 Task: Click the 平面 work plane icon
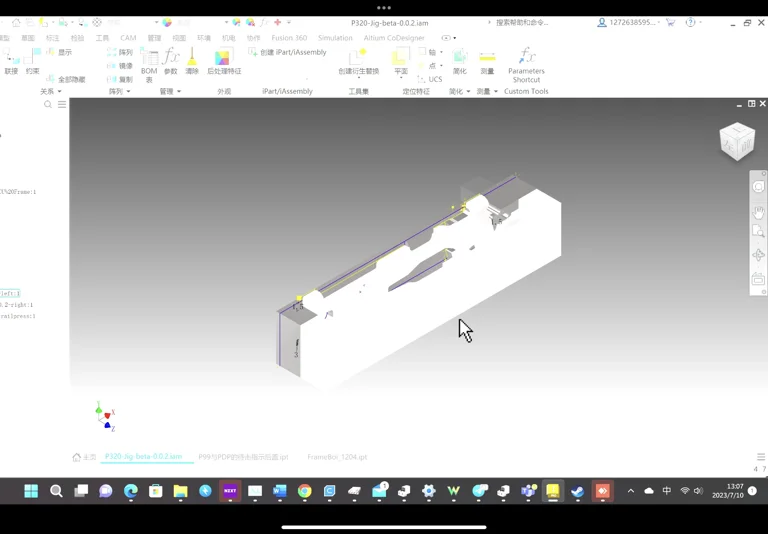coord(401,57)
